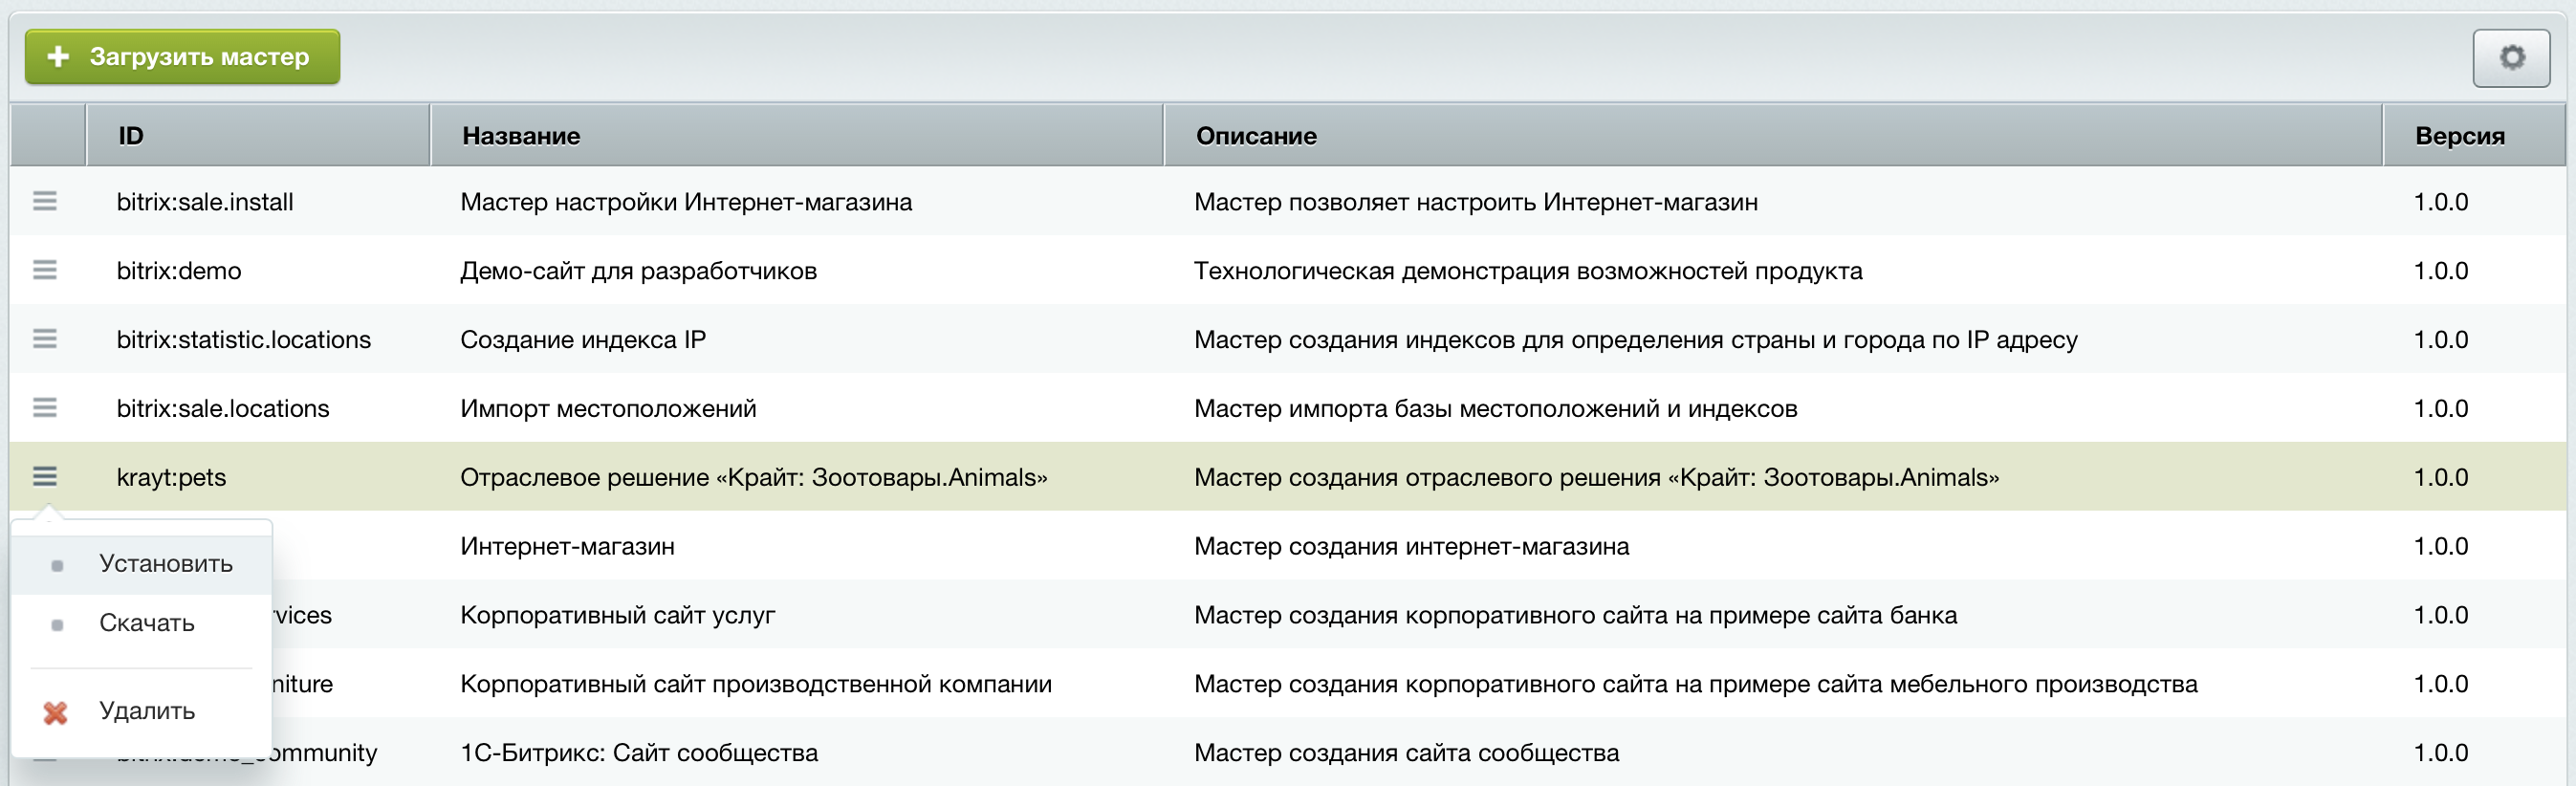The height and width of the screenshot is (786, 2576).
Task: Click the name Корпоративный сайт производственной компании
Action: pos(756,685)
